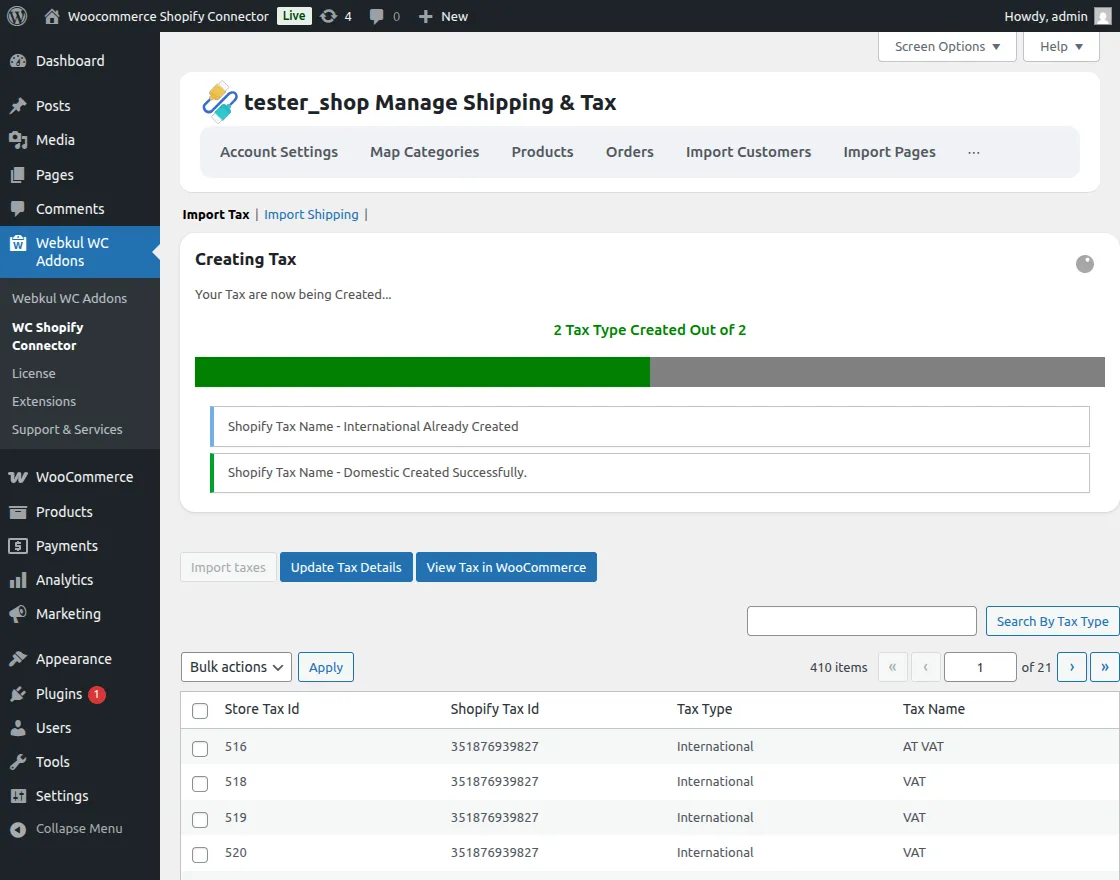Image resolution: width=1120 pixels, height=880 pixels.
Task: Click the admin avatar icon
Action: tap(1103, 16)
